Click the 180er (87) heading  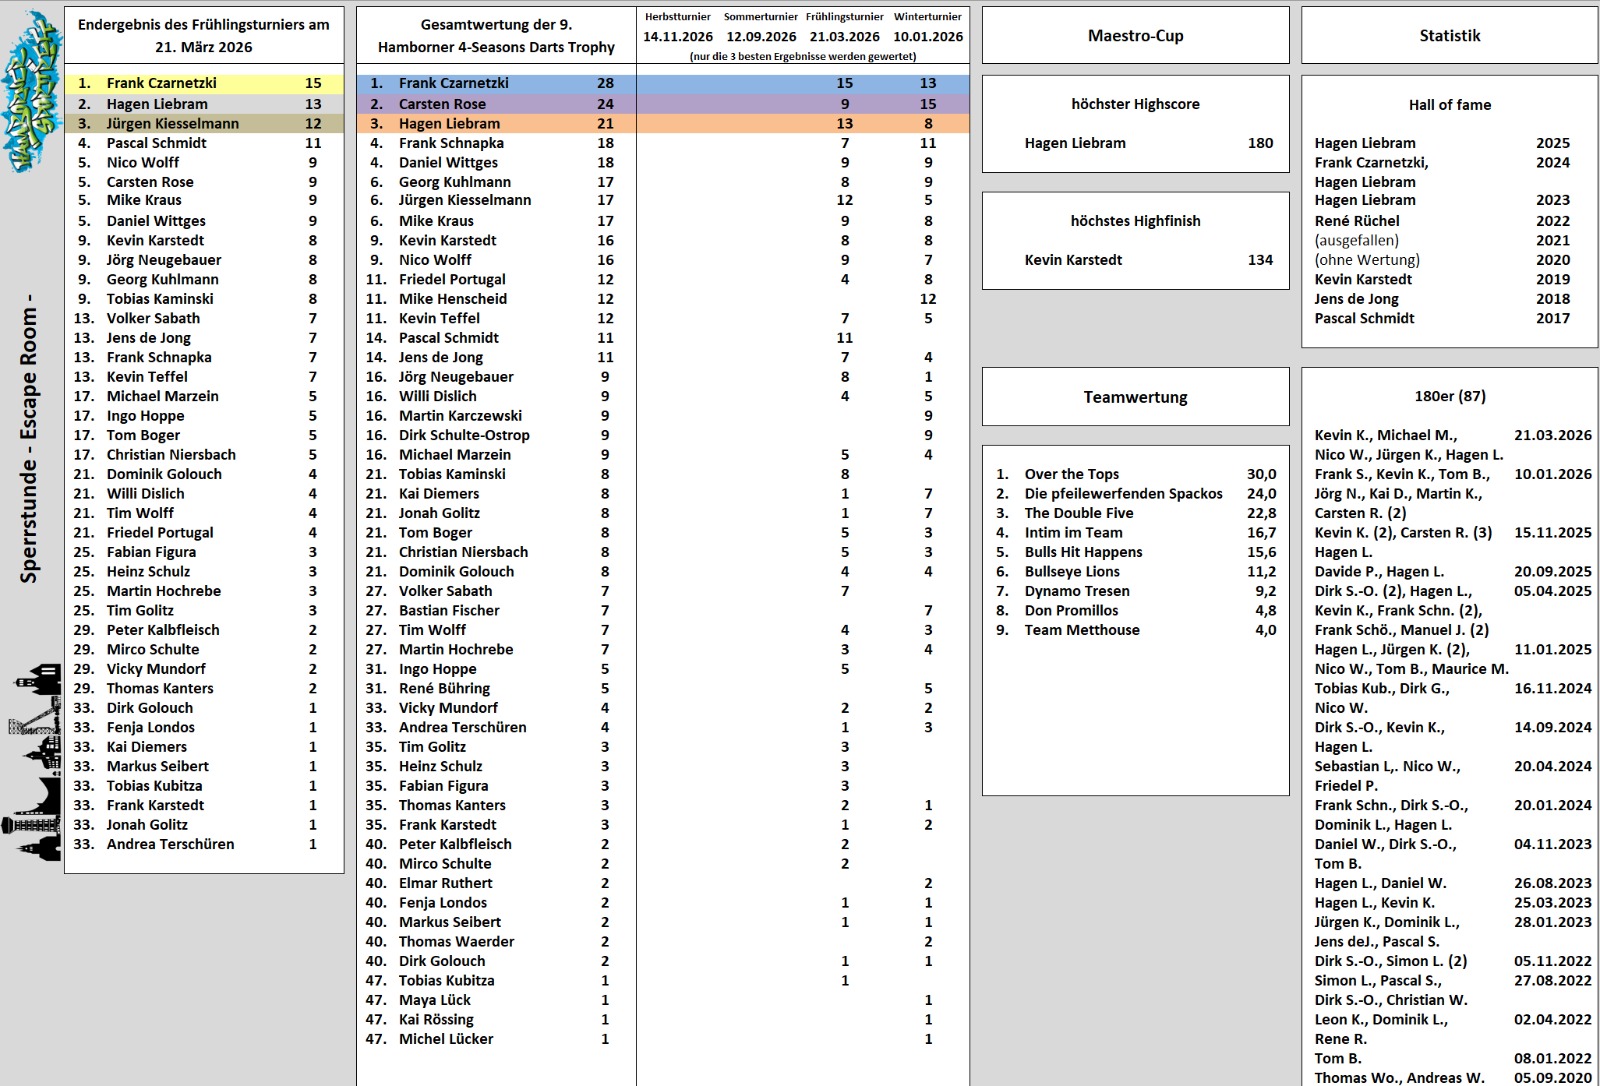tap(1449, 397)
